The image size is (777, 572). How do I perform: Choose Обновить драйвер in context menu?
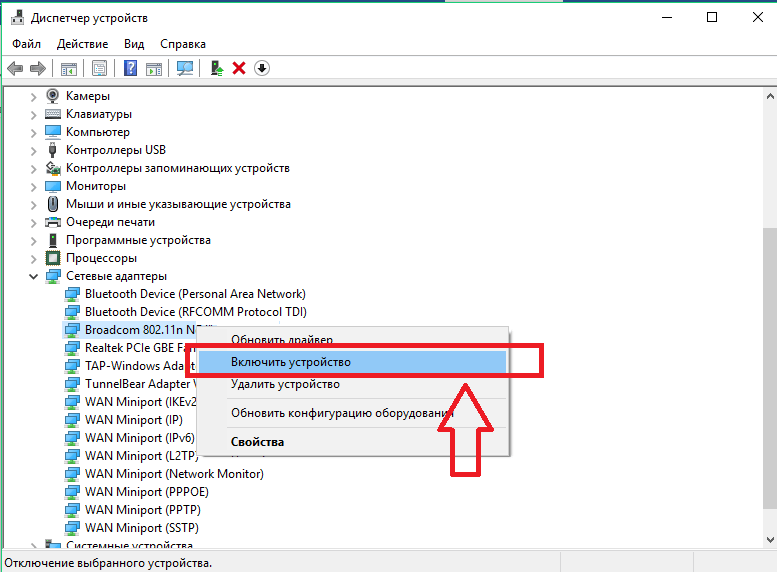click(x=352, y=340)
